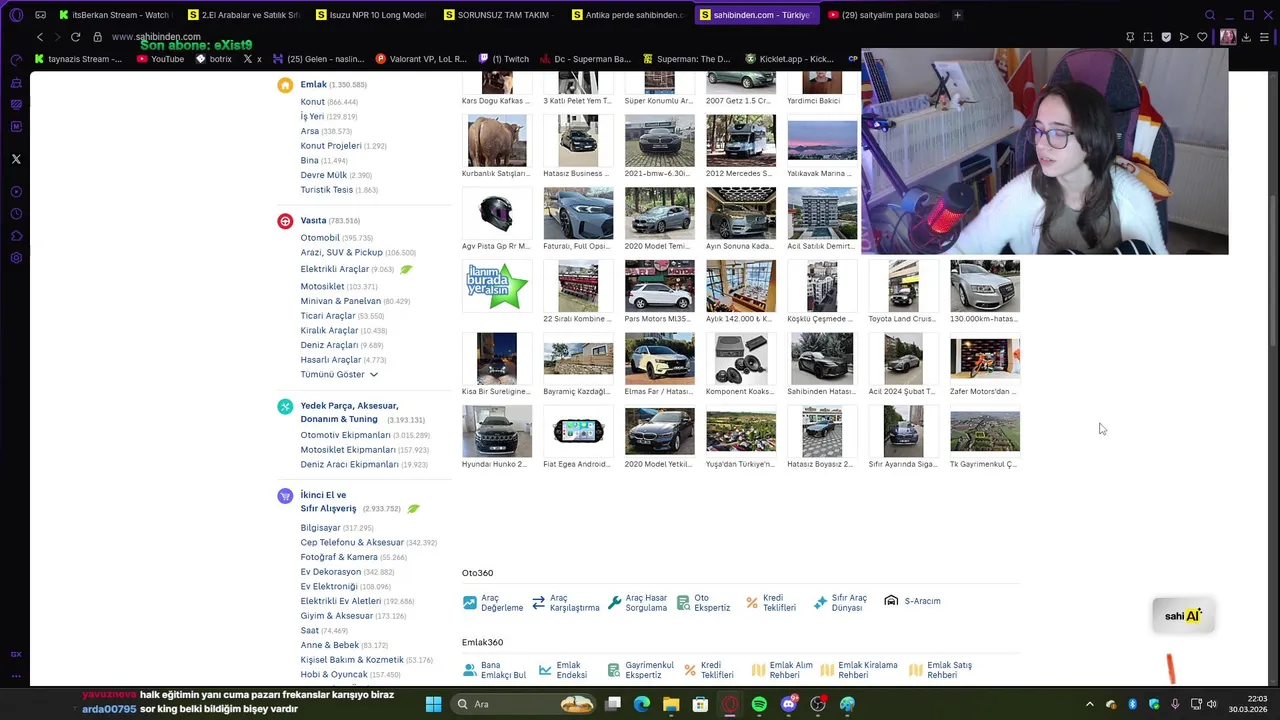
Task: Switch to Antika perde sahibinden tab
Action: point(627,15)
